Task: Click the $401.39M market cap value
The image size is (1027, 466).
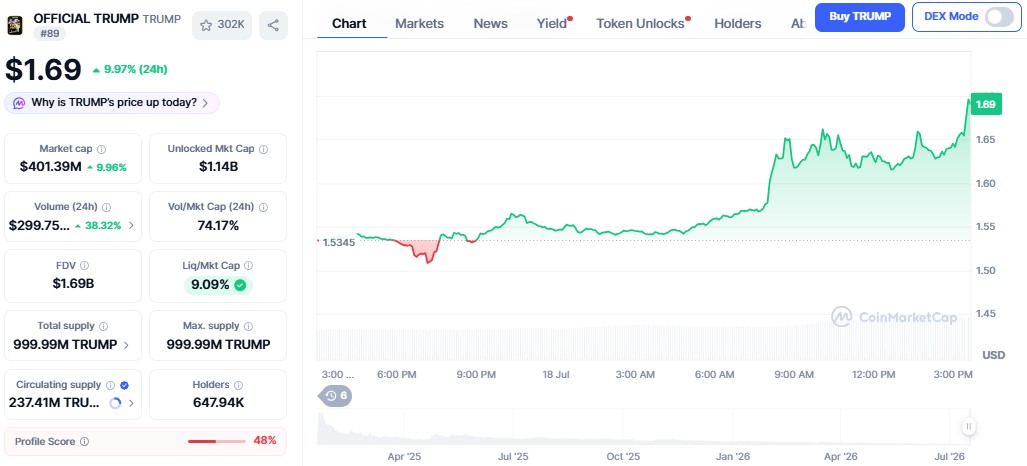Action: (50, 166)
